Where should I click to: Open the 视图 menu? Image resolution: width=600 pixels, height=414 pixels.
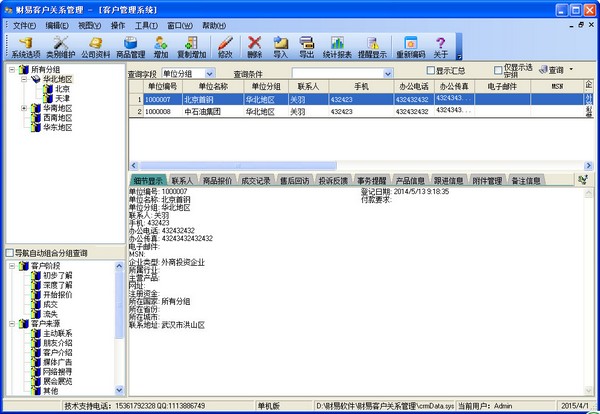(x=90, y=26)
